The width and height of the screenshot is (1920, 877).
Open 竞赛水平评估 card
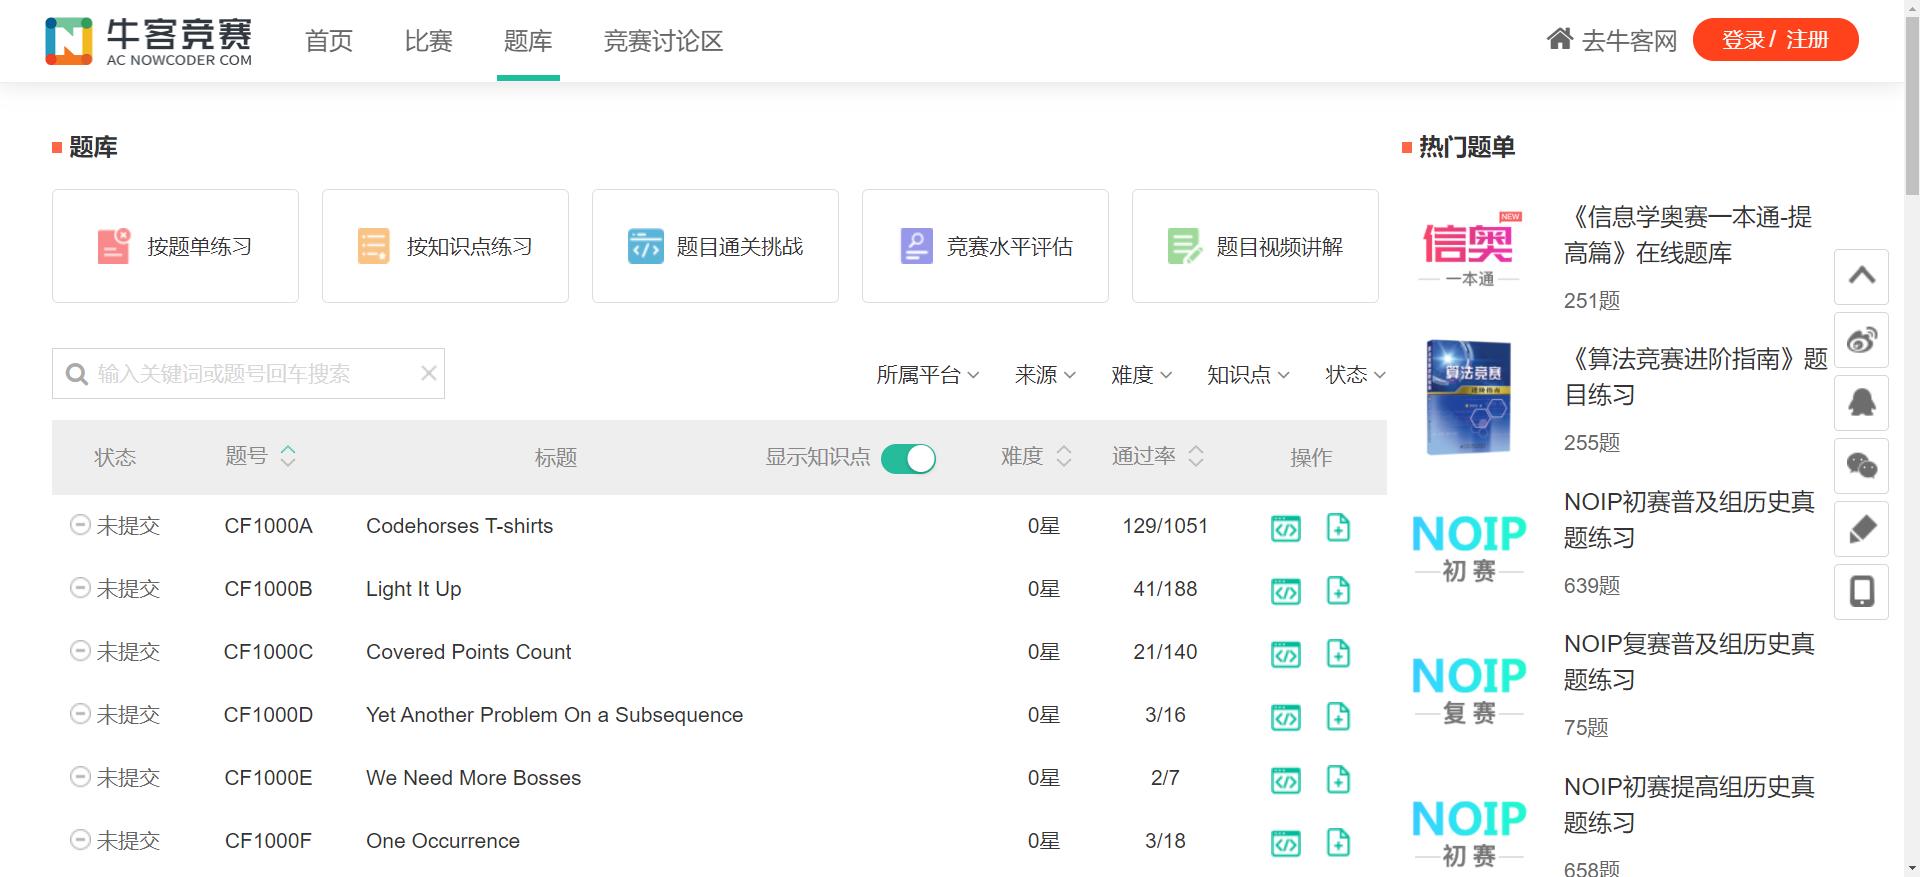(x=985, y=246)
